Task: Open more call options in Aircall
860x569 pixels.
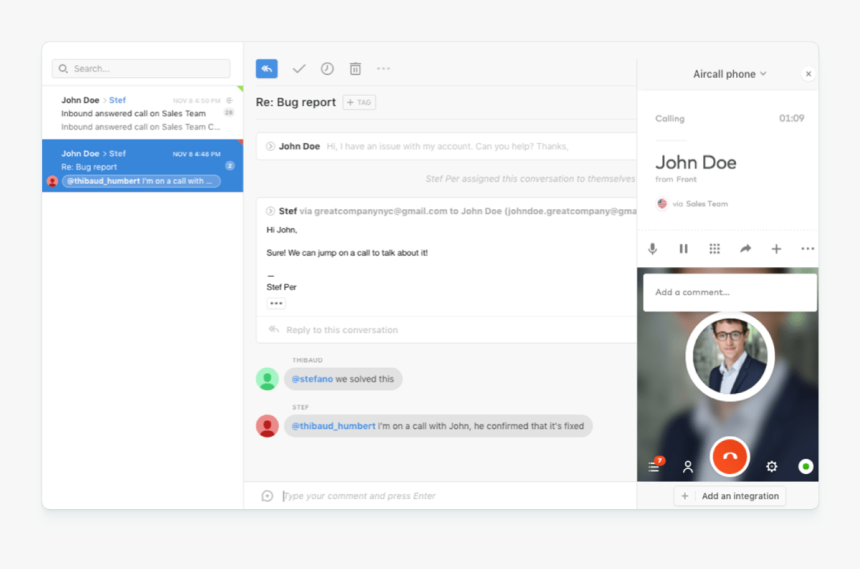Action: (x=807, y=249)
